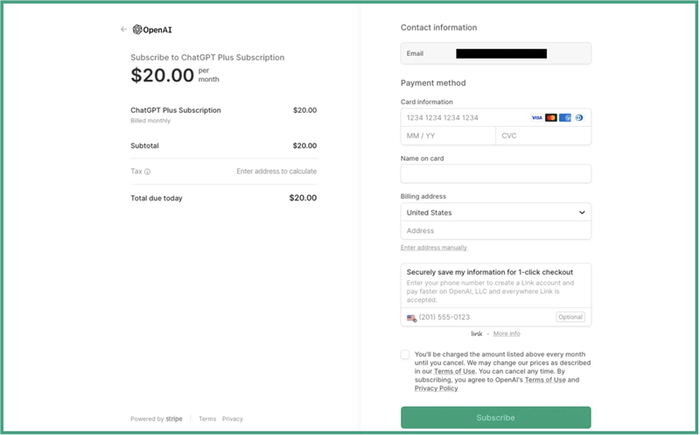Click the phone number field
This screenshot has width=700, height=435.
click(x=480, y=317)
